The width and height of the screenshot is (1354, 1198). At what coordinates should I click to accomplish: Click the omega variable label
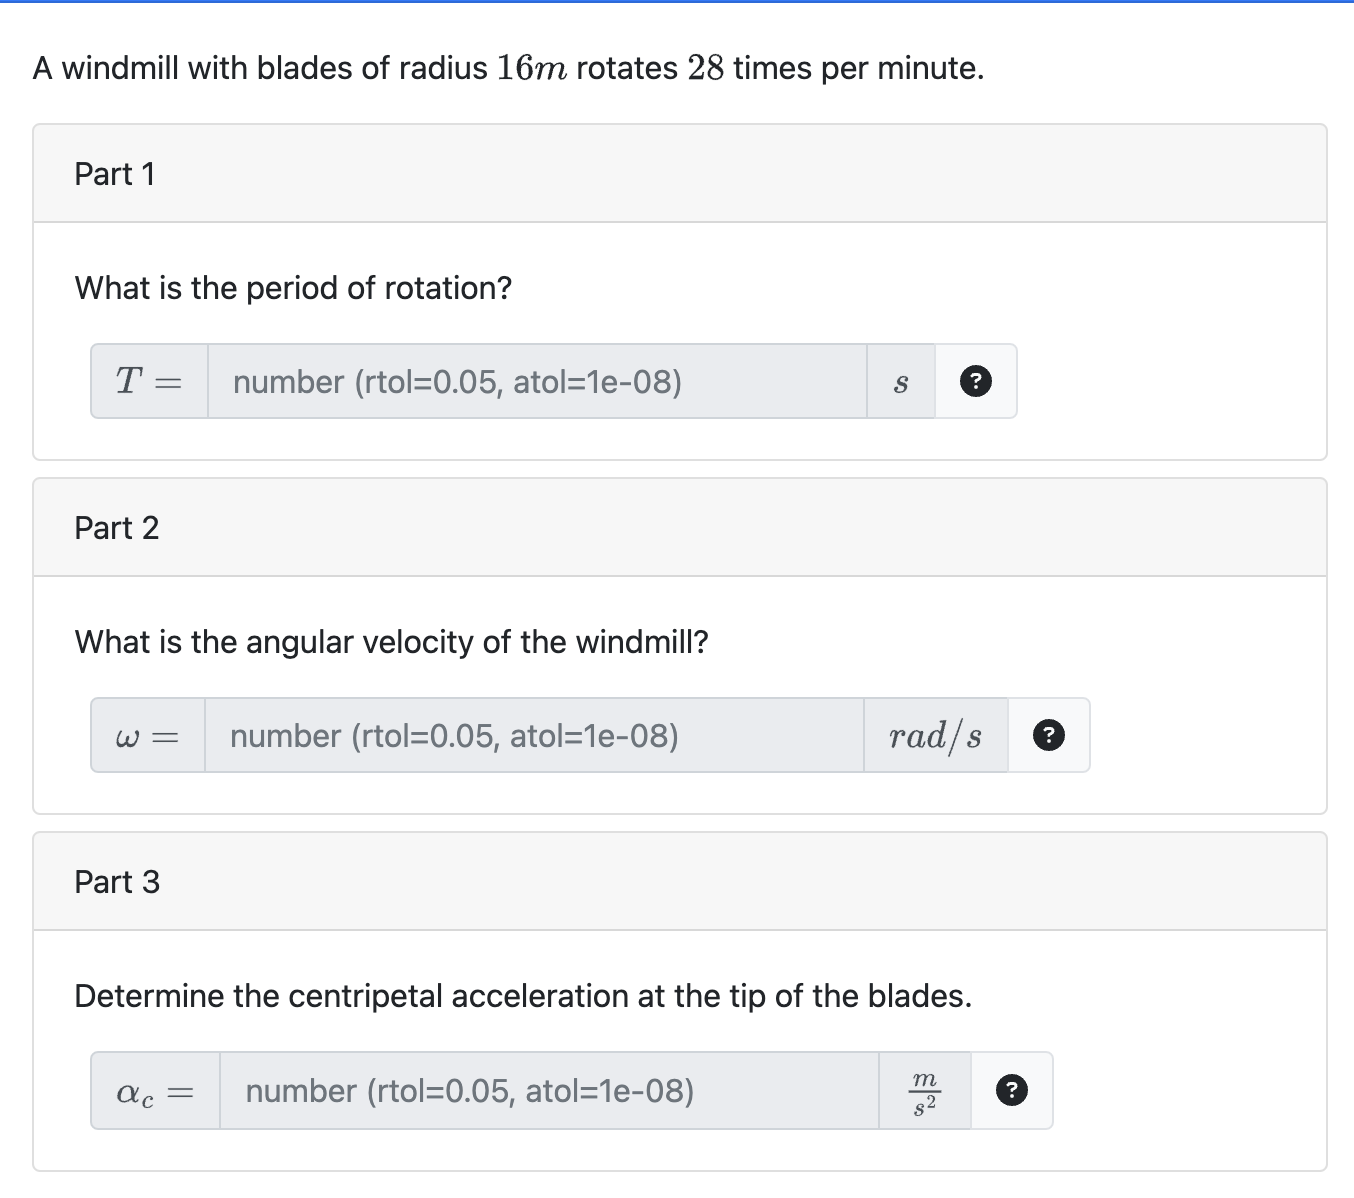(147, 736)
